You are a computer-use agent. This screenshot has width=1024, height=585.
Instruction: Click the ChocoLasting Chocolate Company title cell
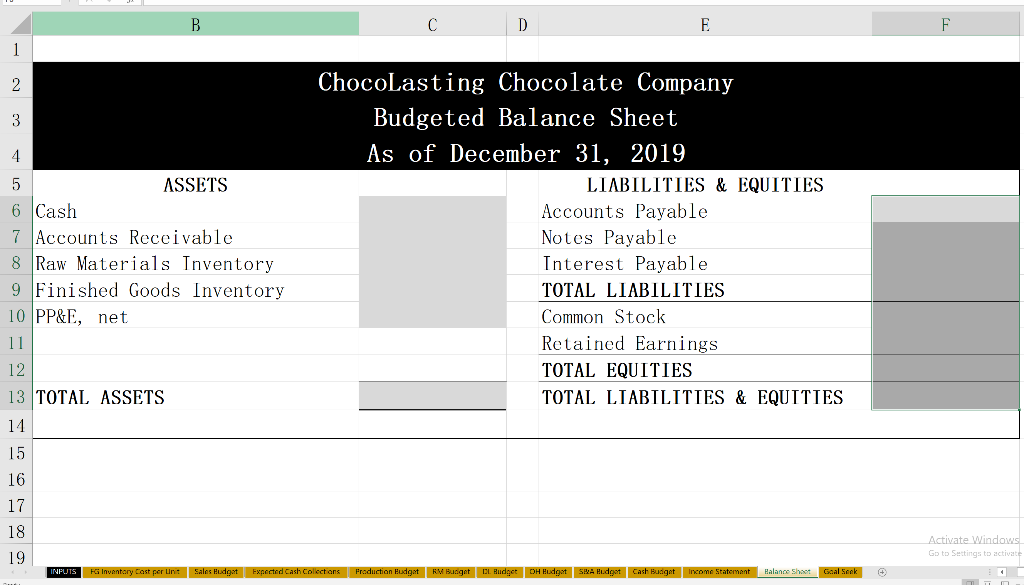click(526, 82)
